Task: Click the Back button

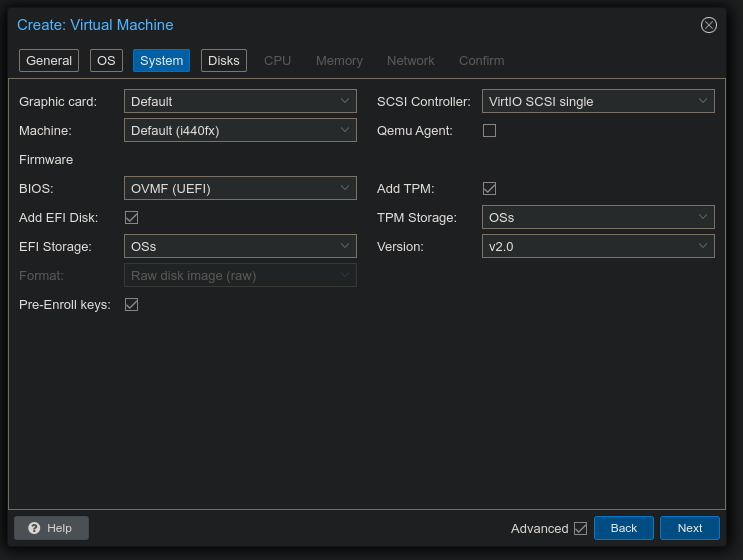Action: pos(623,528)
